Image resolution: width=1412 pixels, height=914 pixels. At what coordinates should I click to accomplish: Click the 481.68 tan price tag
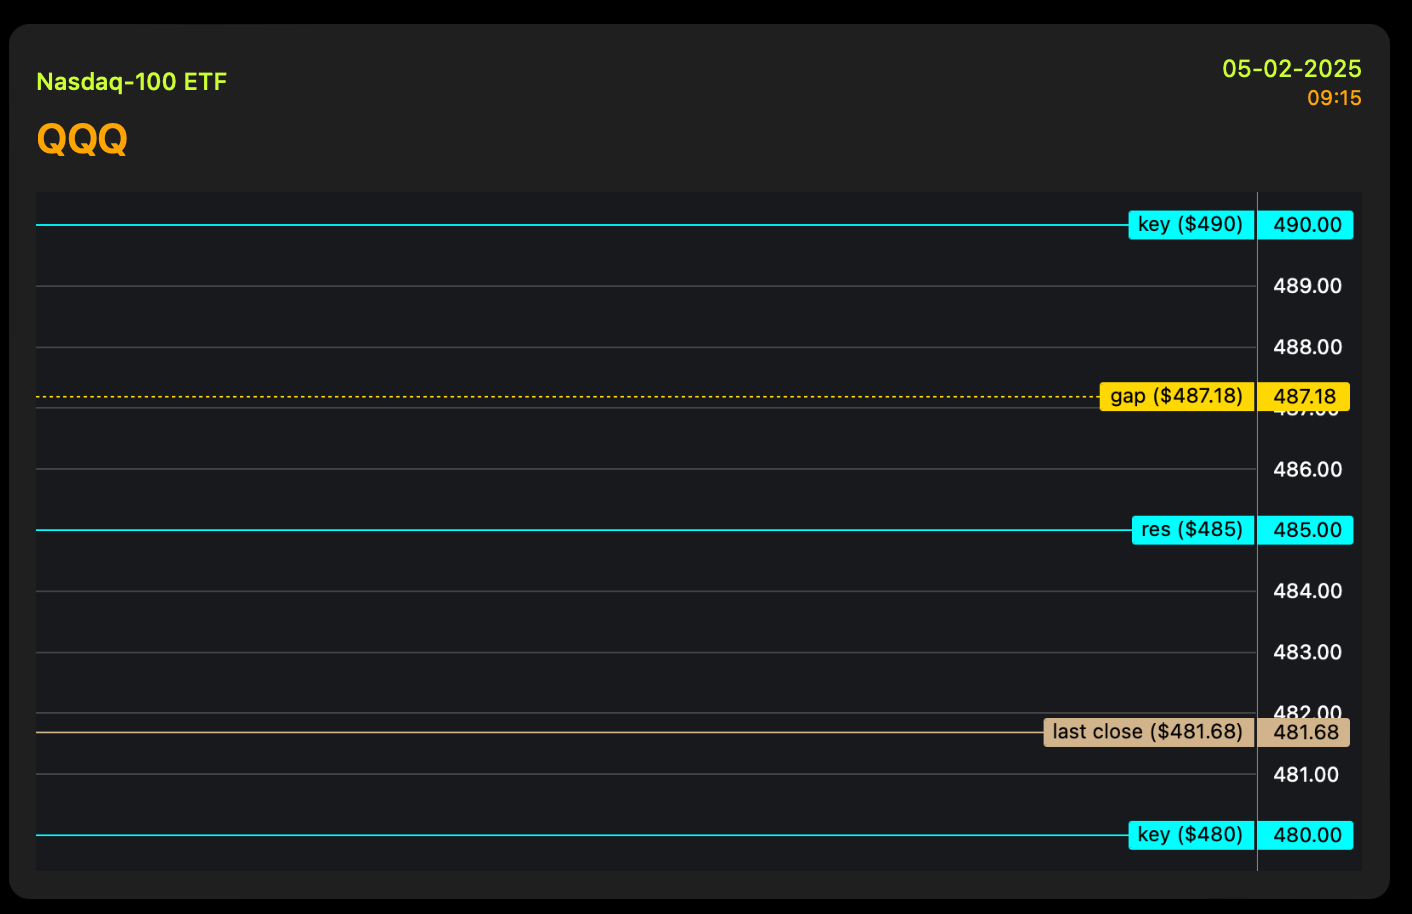(1304, 733)
